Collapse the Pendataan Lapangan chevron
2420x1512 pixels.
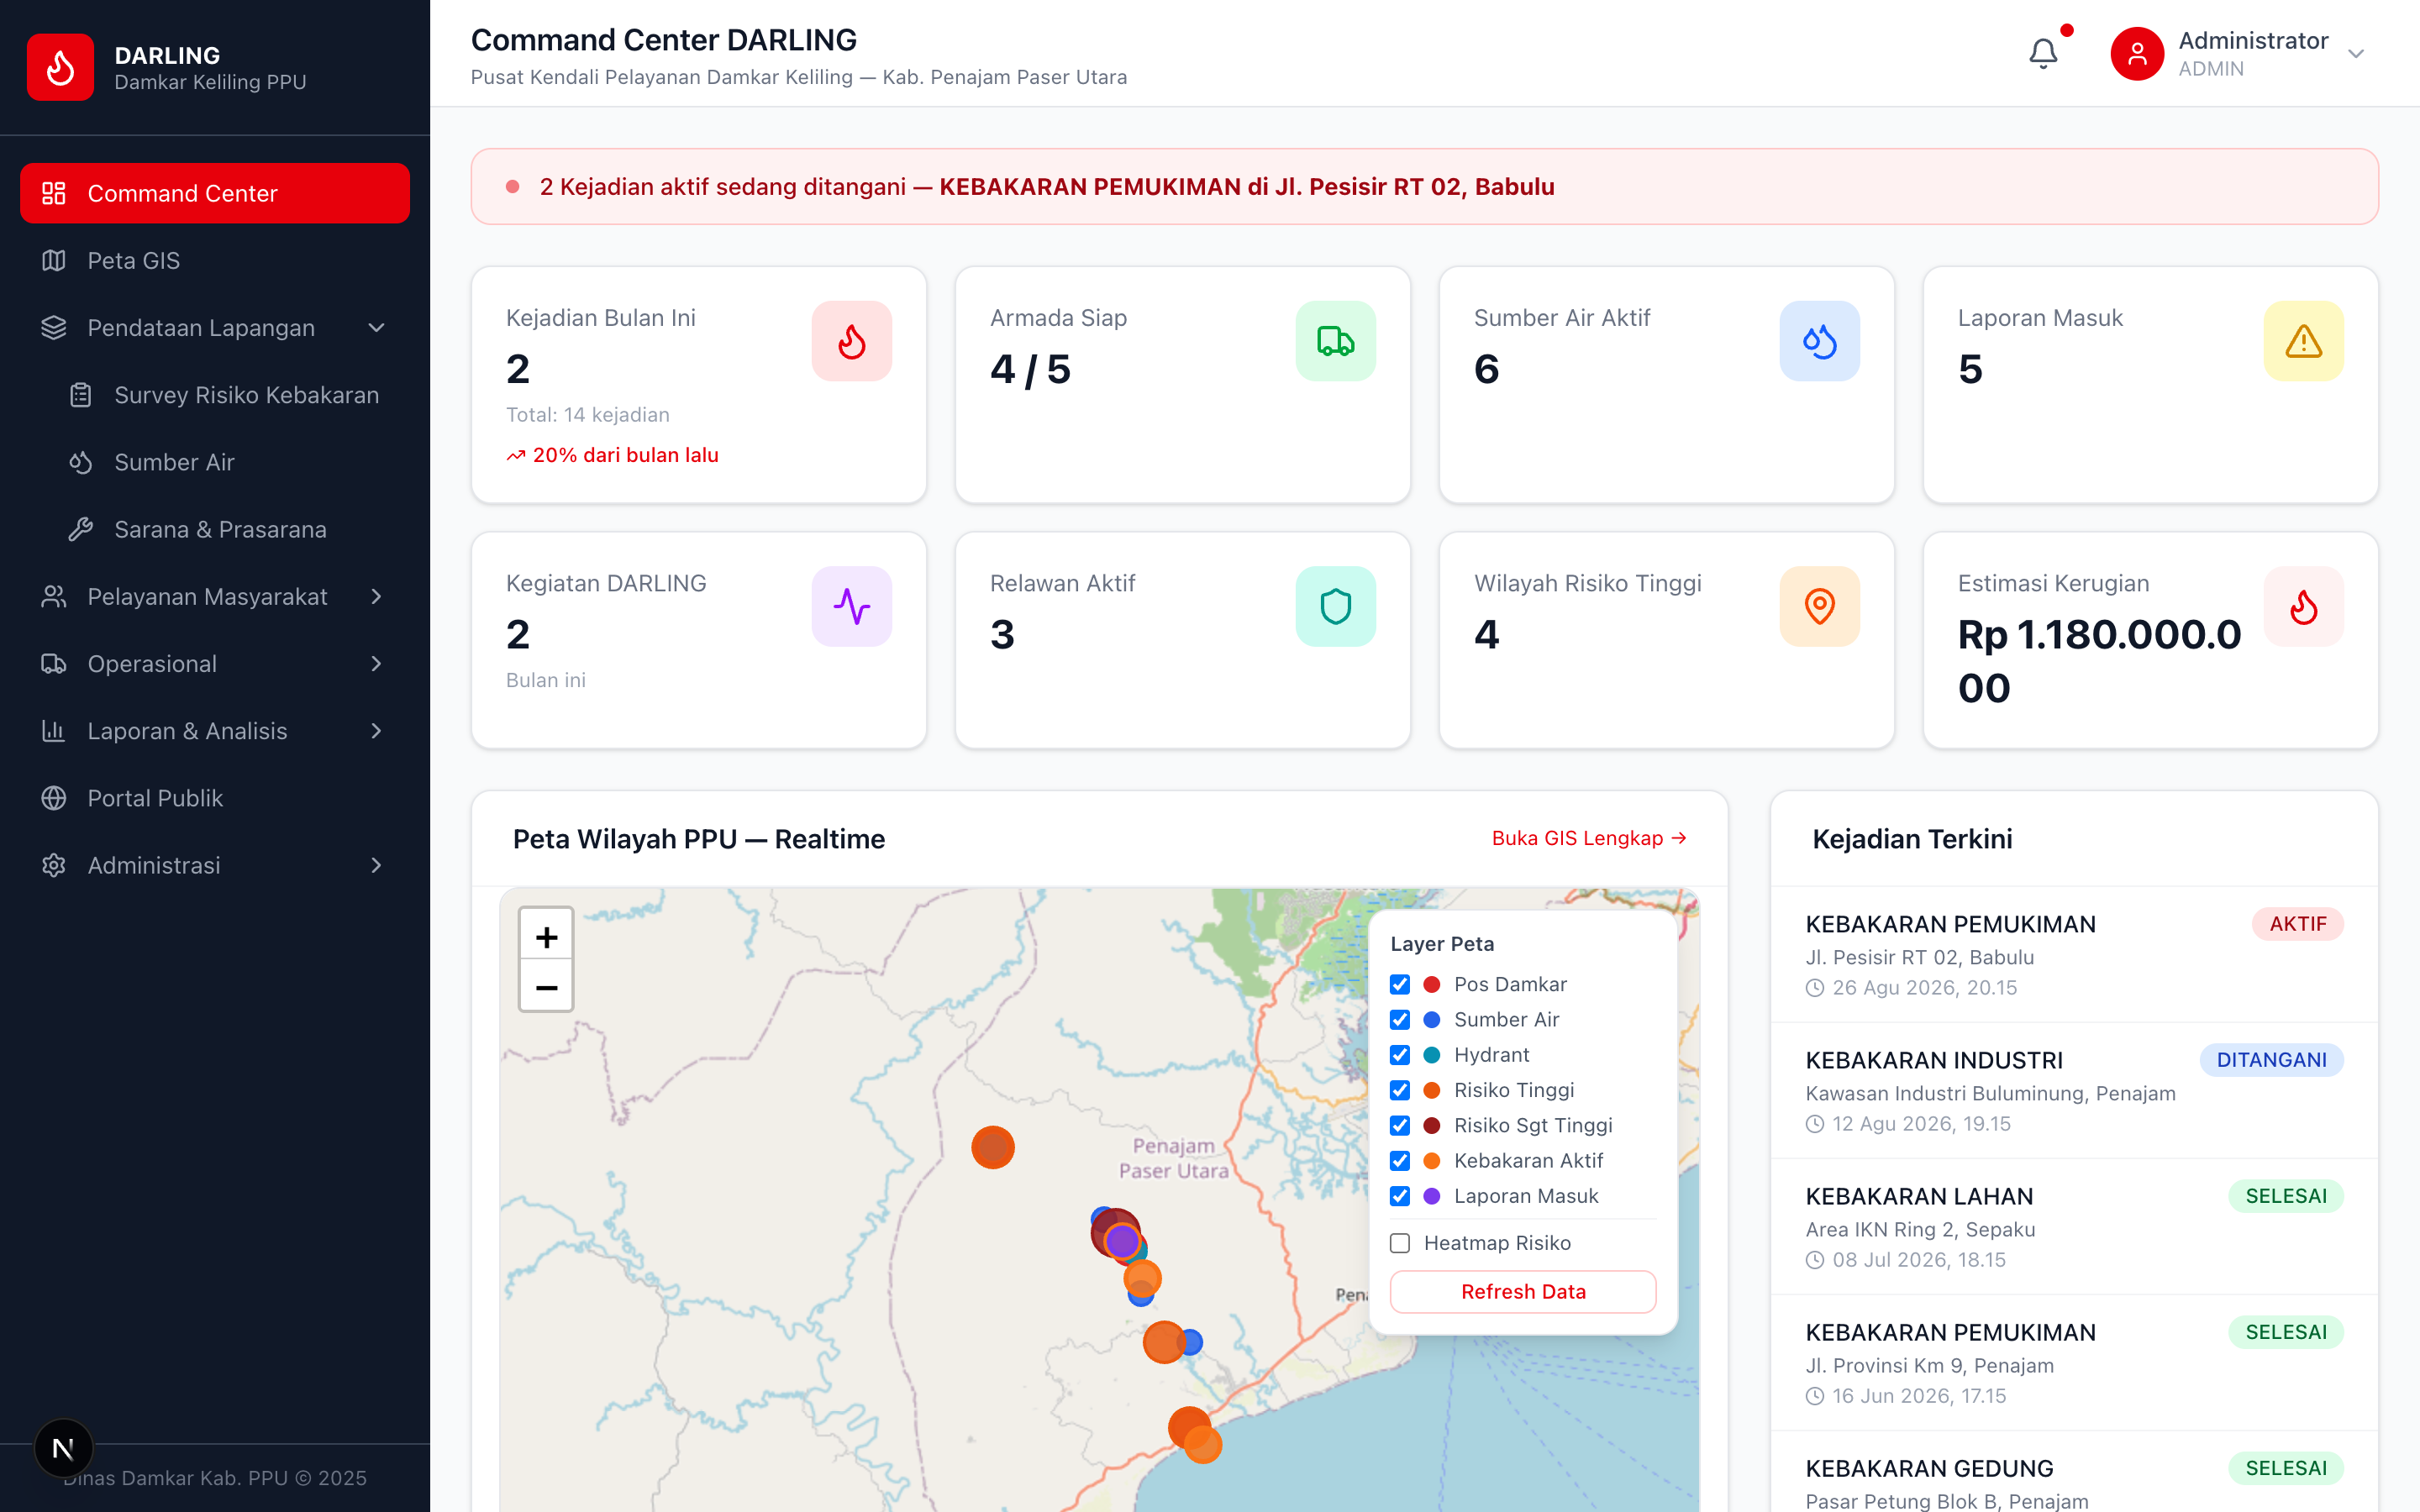(x=376, y=328)
